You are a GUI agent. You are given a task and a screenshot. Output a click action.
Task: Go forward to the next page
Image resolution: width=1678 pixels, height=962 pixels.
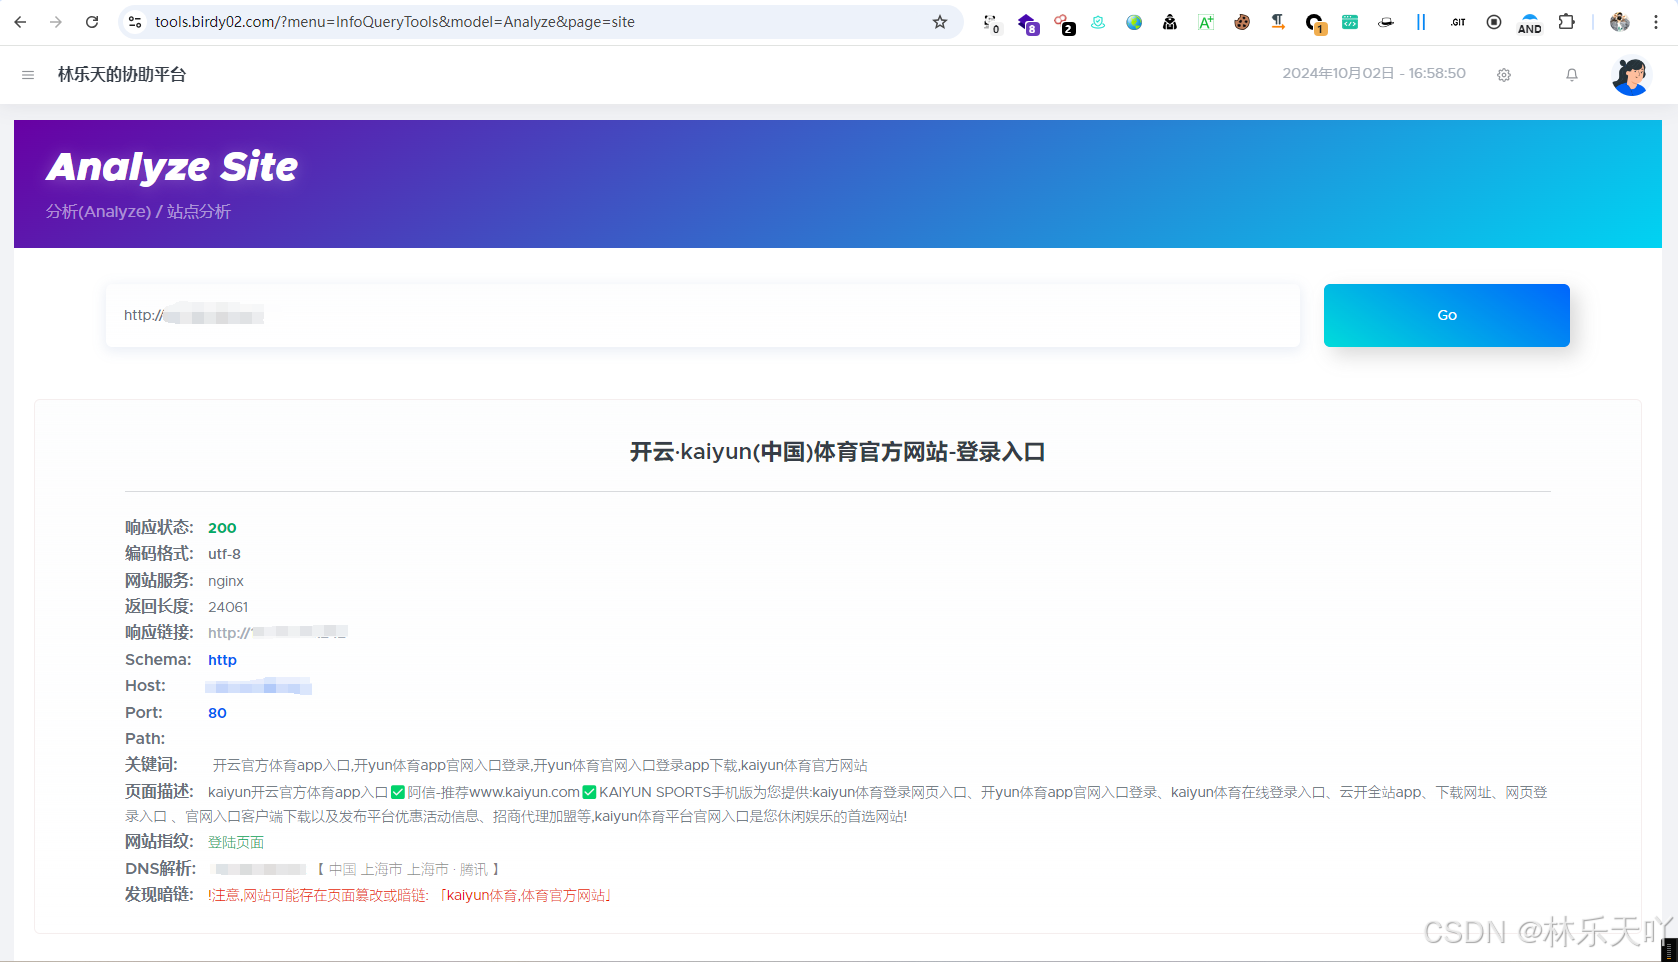[x=56, y=22]
